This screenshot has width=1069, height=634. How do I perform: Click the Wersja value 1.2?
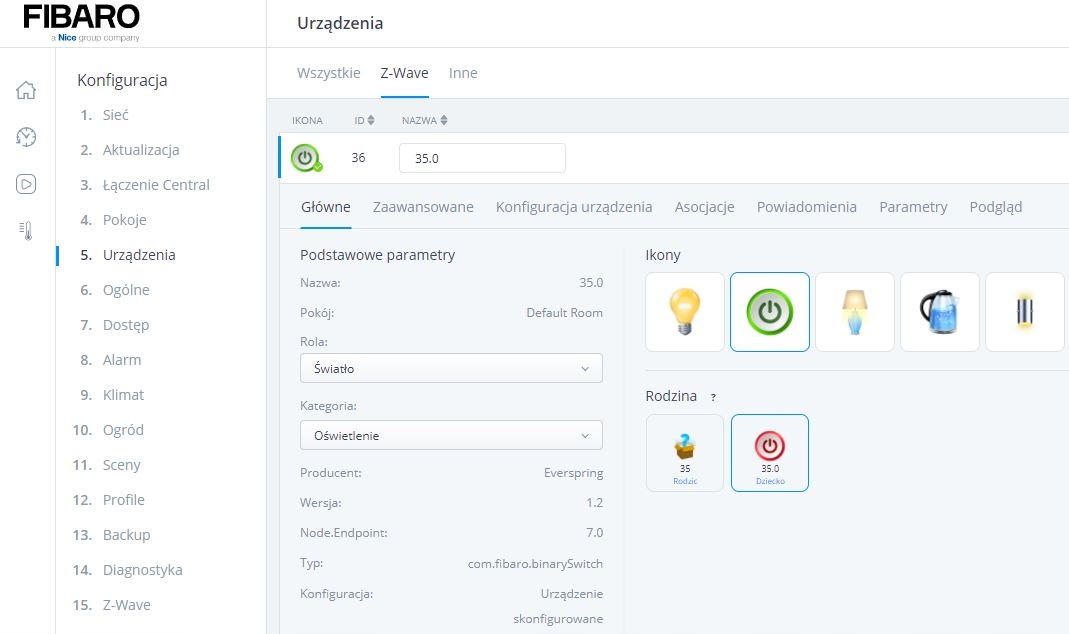tap(594, 502)
